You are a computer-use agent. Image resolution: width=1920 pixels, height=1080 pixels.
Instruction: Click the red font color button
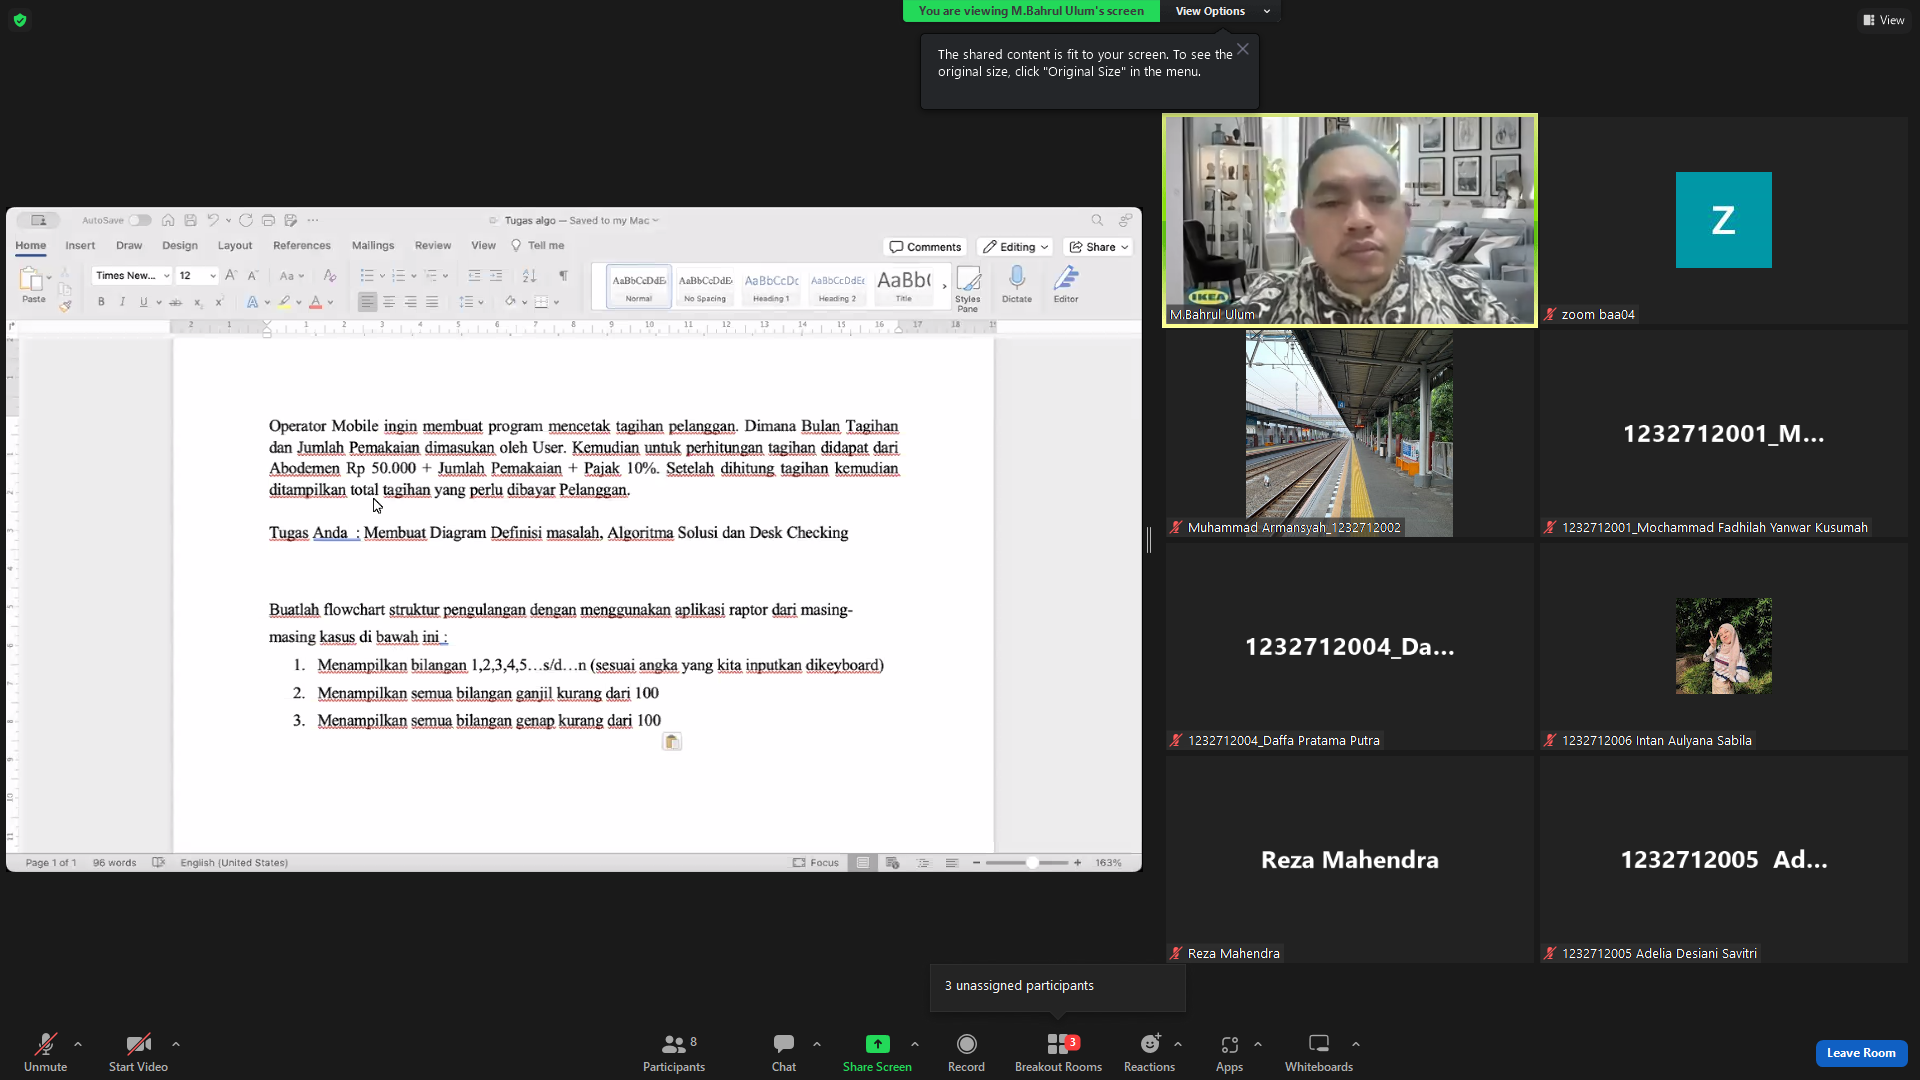pos(316,302)
